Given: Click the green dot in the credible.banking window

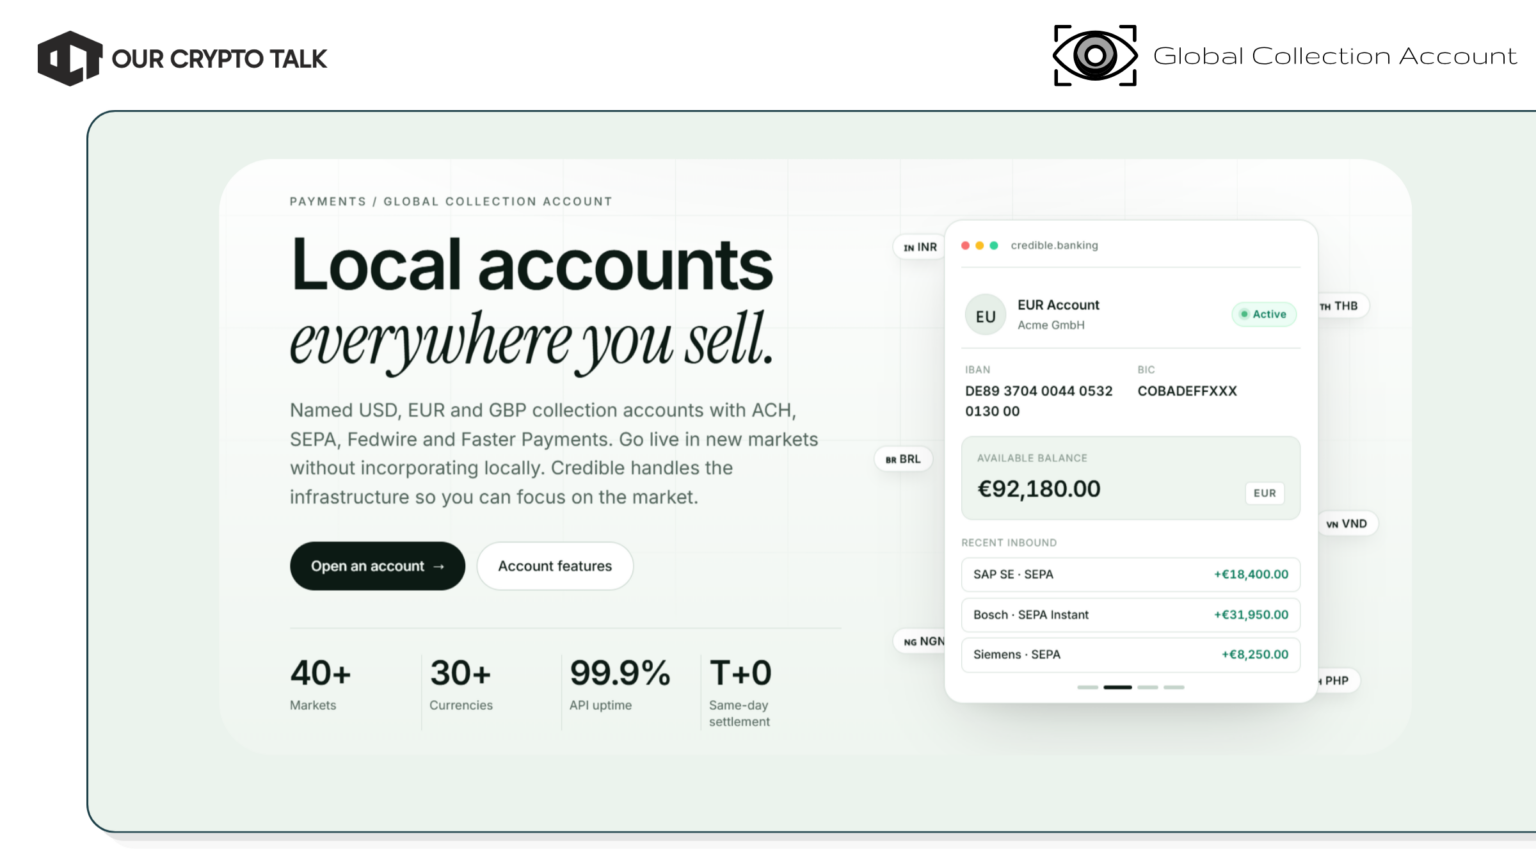Looking at the screenshot, I should 994,245.
